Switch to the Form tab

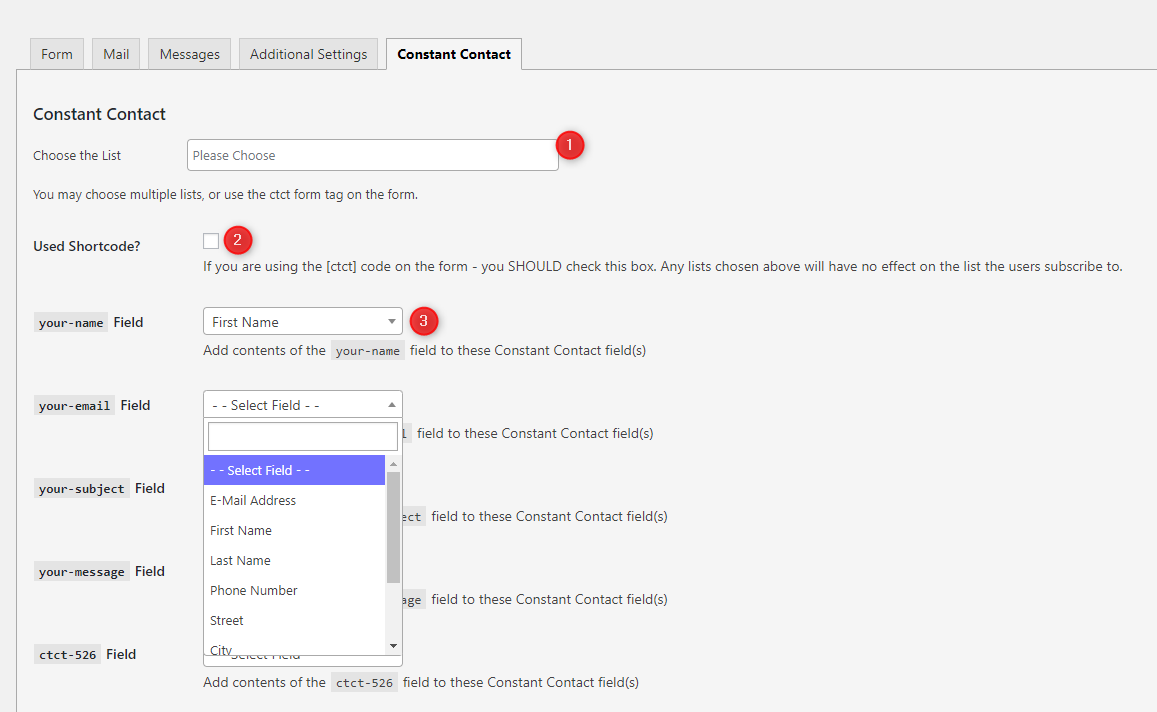57,54
